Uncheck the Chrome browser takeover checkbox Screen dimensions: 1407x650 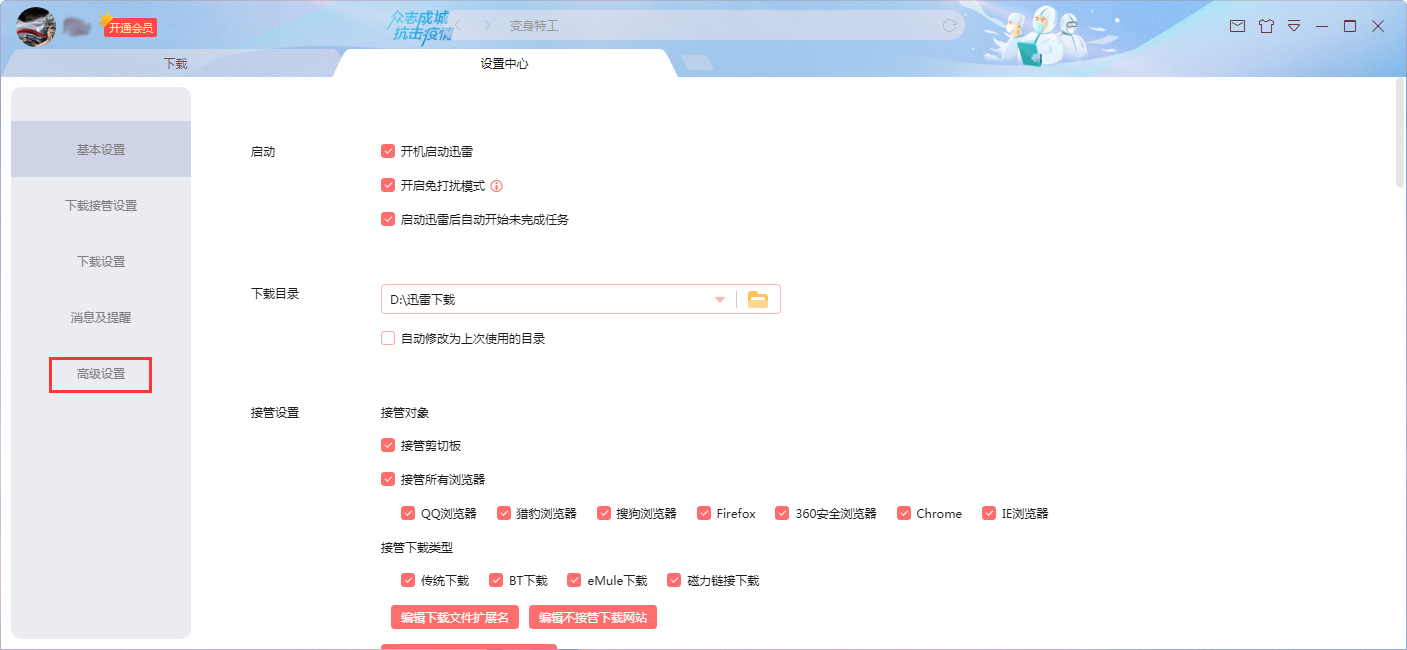pos(905,512)
